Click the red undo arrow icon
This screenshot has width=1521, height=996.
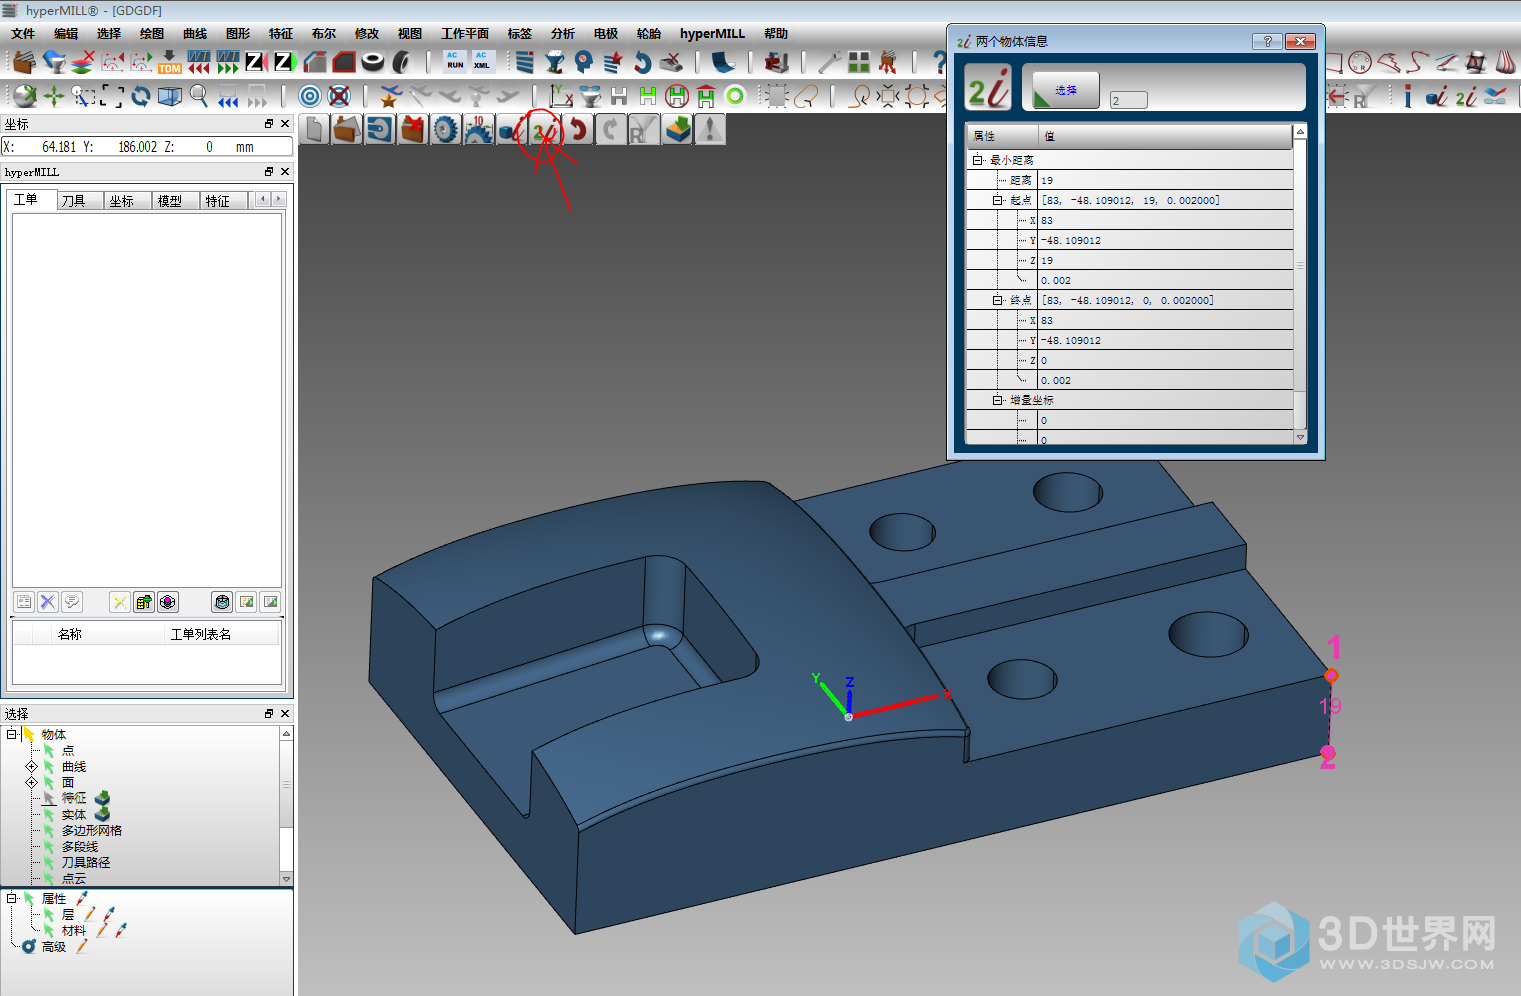tap(577, 130)
